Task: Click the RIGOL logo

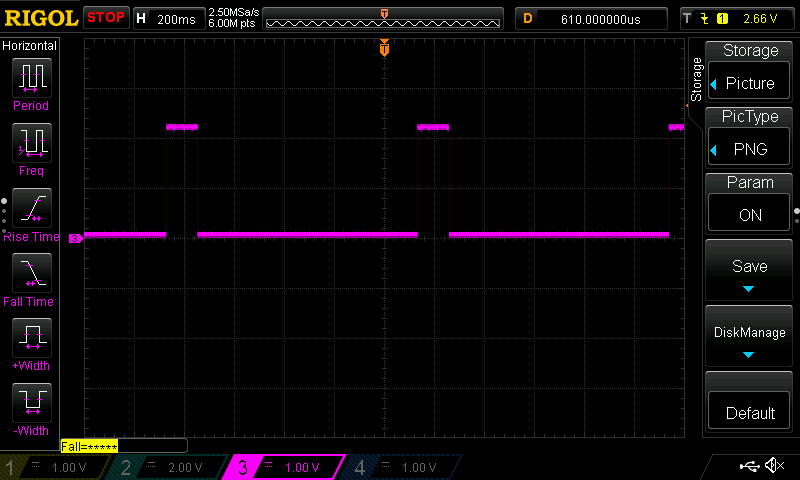Action: [41, 18]
